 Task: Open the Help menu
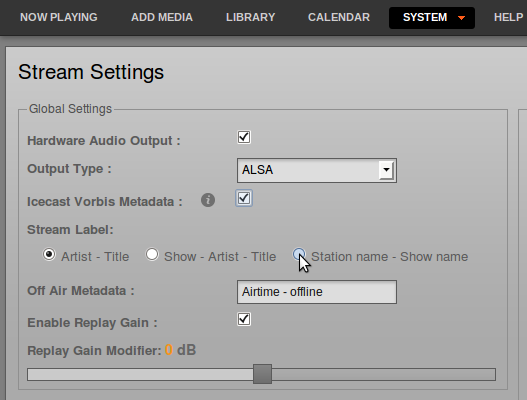click(x=508, y=17)
